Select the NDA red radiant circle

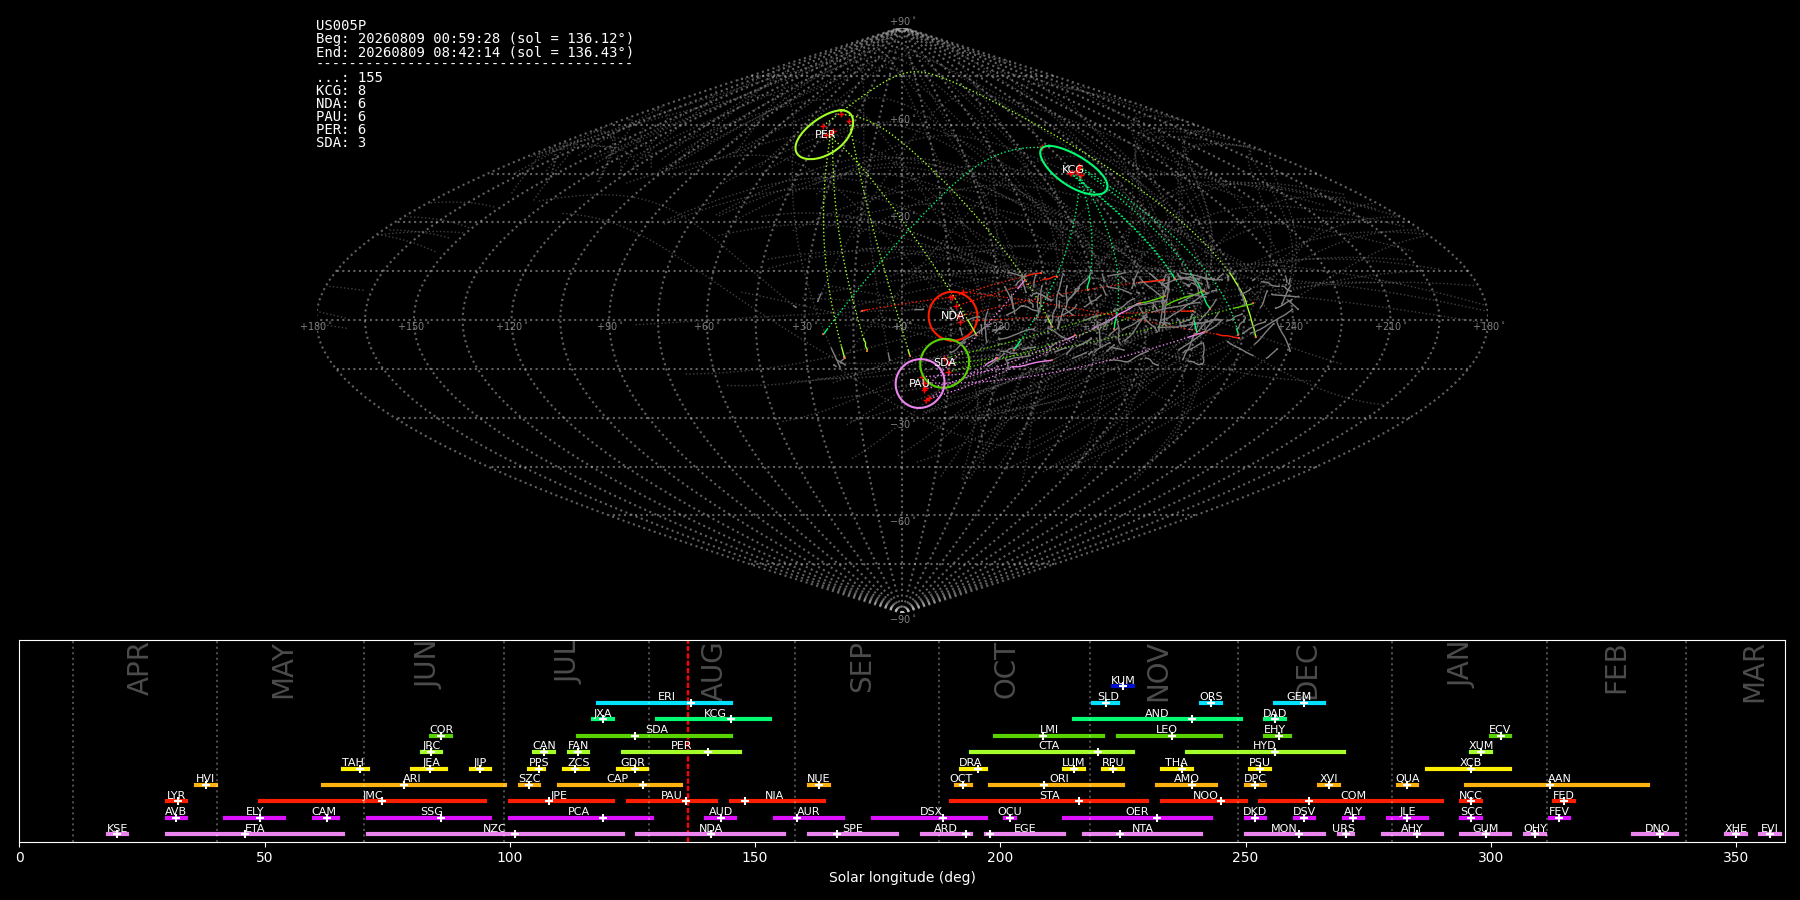click(953, 316)
